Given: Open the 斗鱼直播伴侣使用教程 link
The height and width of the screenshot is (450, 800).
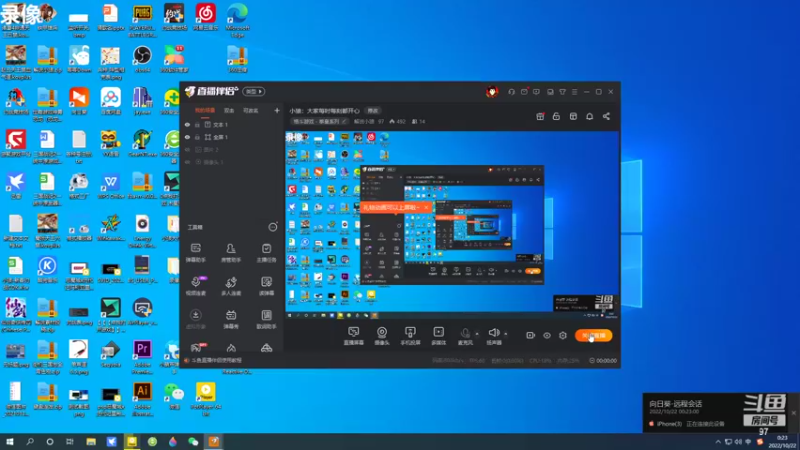Looking at the screenshot, I should tap(216, 360).
